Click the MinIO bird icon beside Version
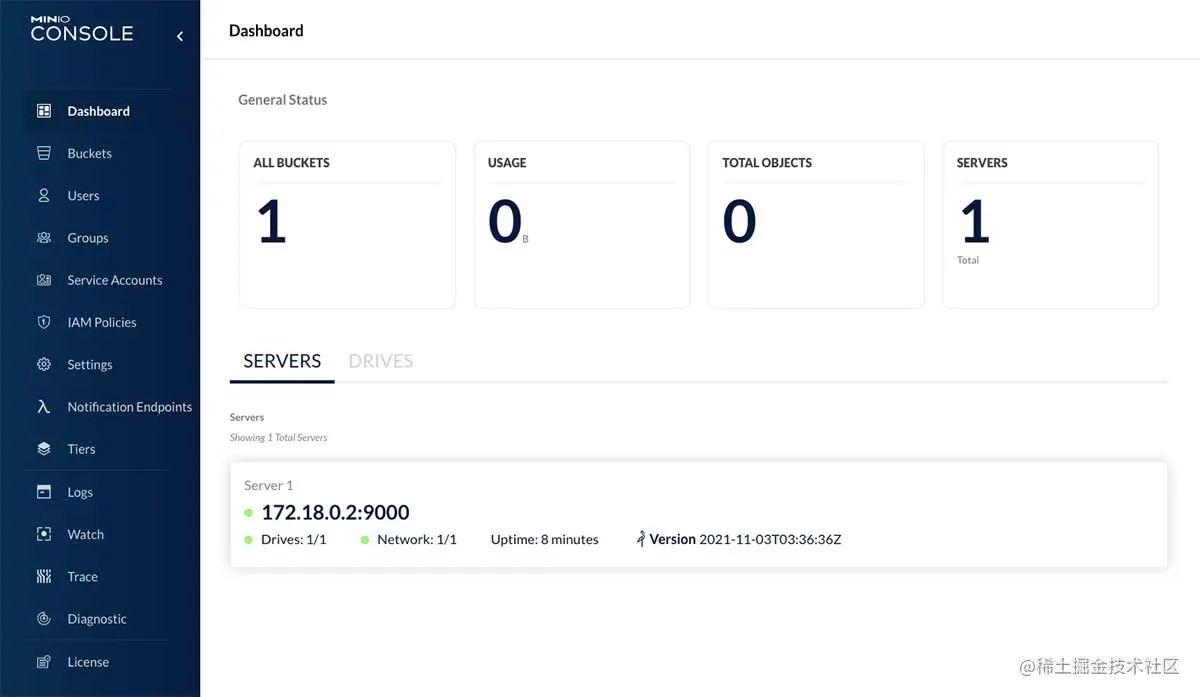This screenshot has width=1200, height=697. [x=641, y=539]
